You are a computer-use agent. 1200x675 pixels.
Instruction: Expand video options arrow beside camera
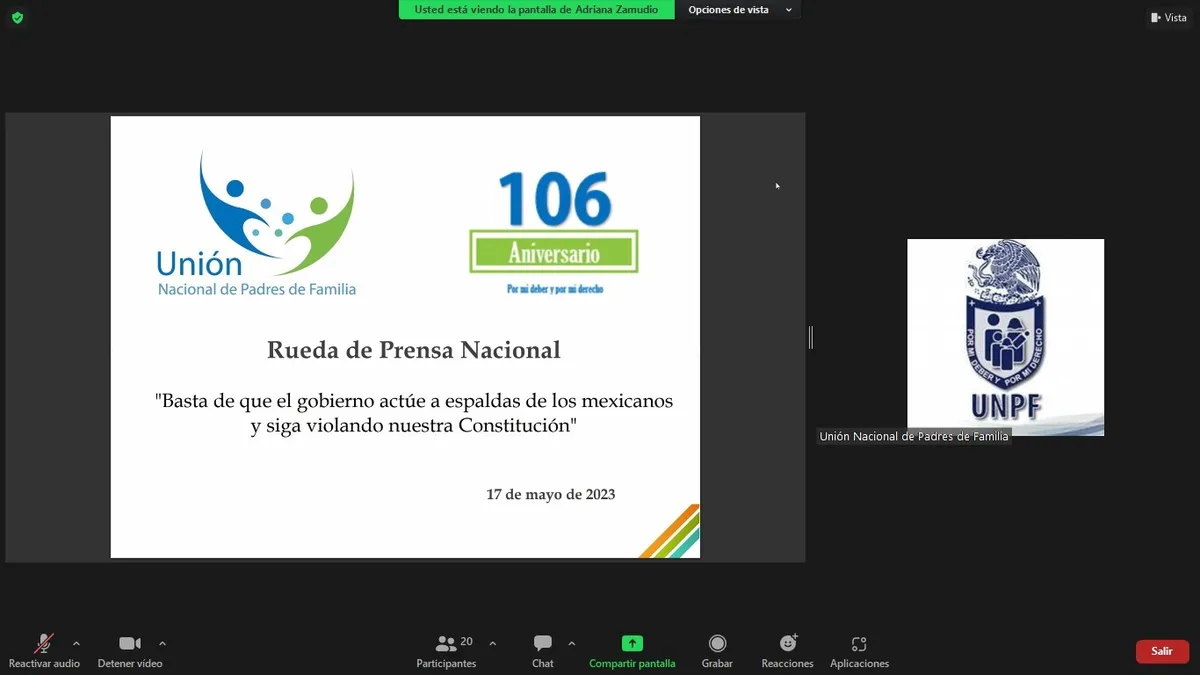click(162, 643)
